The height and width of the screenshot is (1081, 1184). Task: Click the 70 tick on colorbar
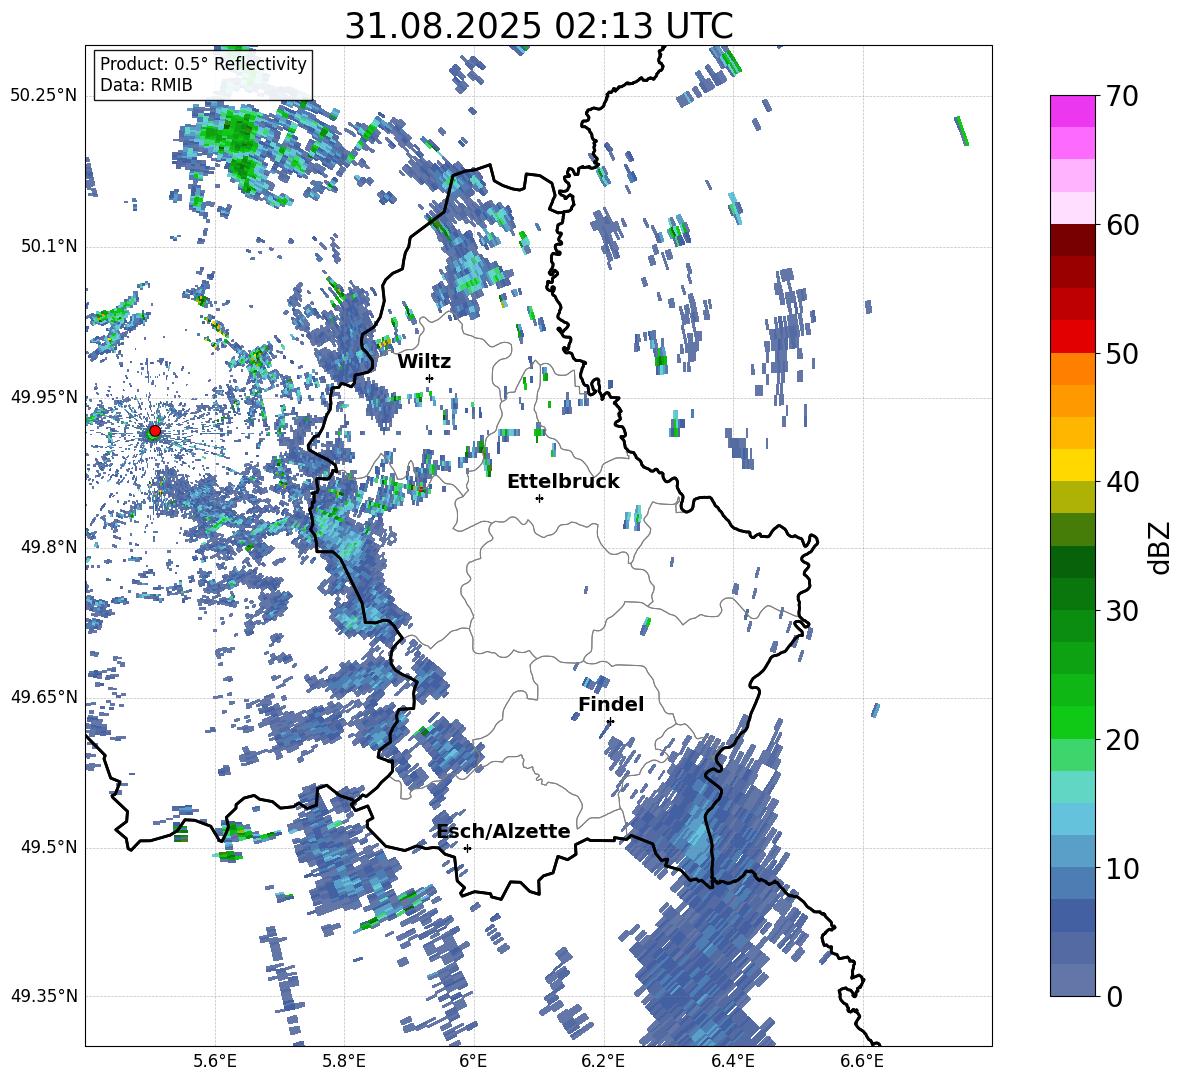pyautogui.click(x=1122, y=96)
